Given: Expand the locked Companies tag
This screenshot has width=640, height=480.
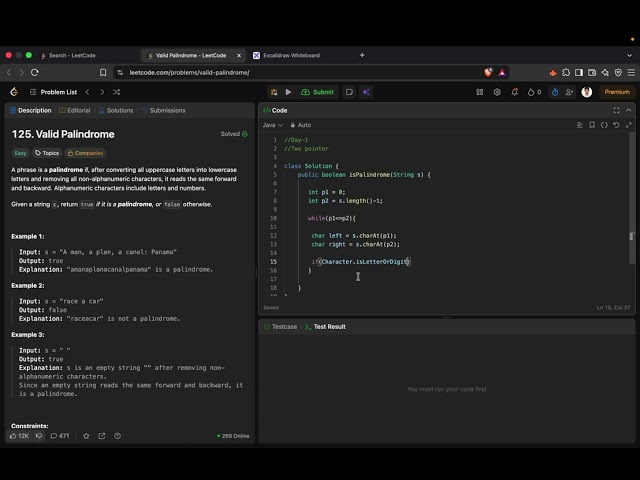Looking at the screenshot, I should (85, 153).
